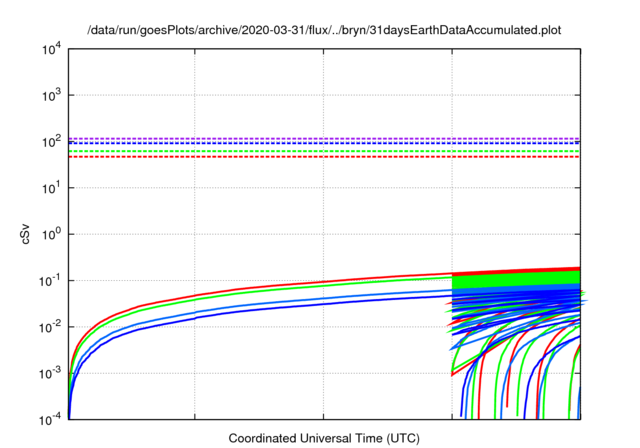The image size is (640, 448).
Task: Click the purple dashed threshold line
Action: coord(324,139)
